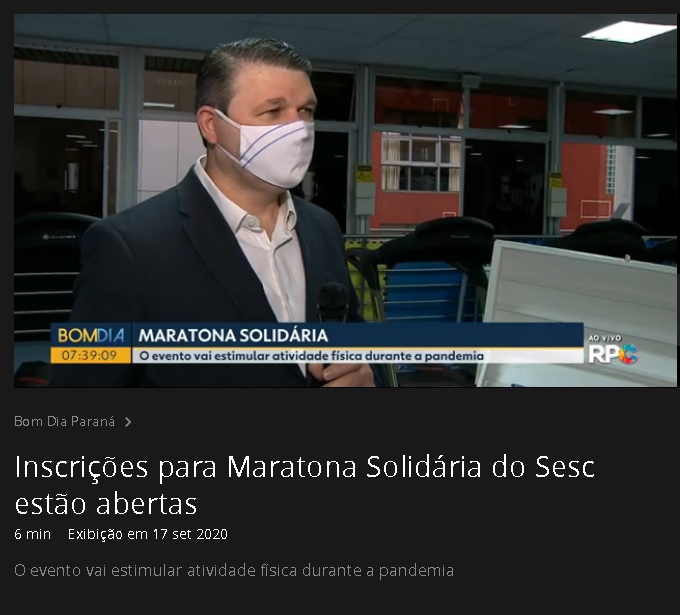Click the 6 min duration label
The image size is (680, 615).
33,534
